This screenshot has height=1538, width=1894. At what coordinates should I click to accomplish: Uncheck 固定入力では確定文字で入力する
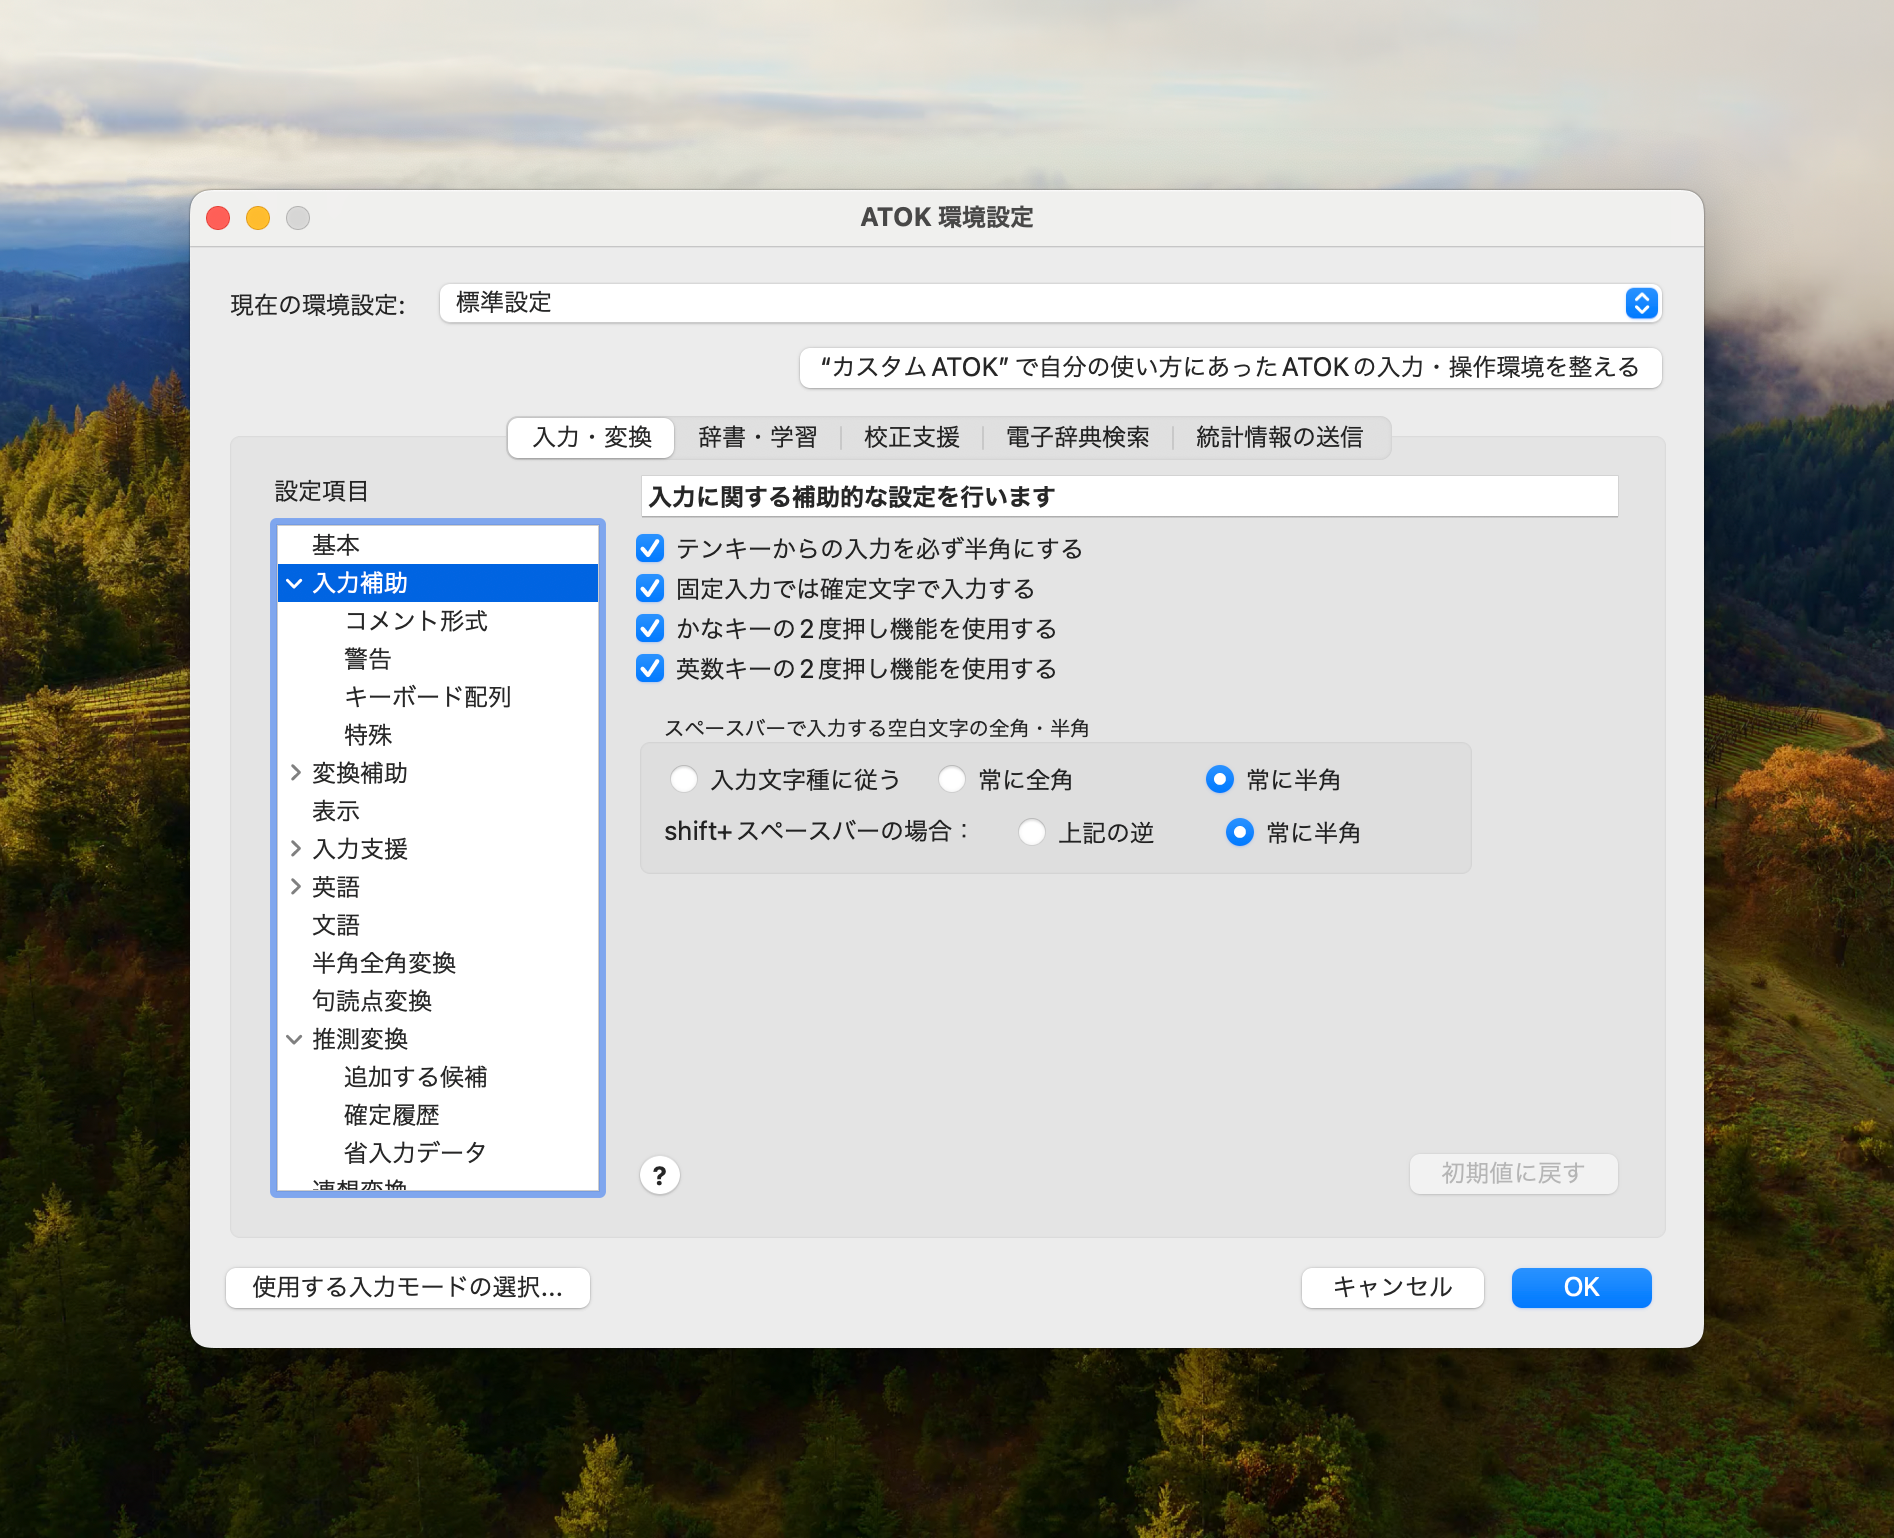tap(650, 588)
